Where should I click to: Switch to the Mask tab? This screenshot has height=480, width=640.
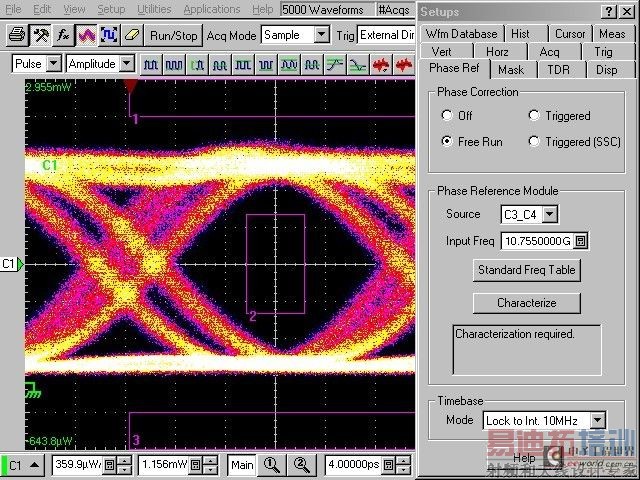coord(511,70)
